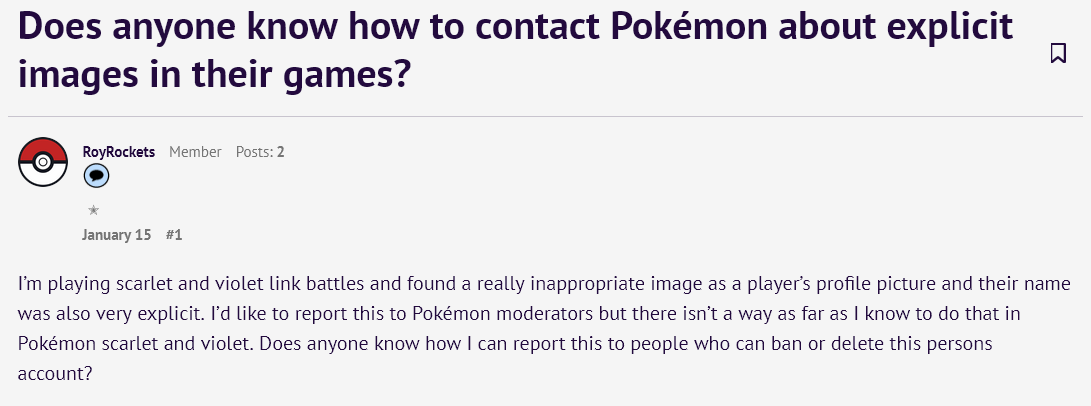Screen dimensions: 1091x406
Task: Click post line starting "I'm playing scarlet"
Action: (x=544, y=284)
